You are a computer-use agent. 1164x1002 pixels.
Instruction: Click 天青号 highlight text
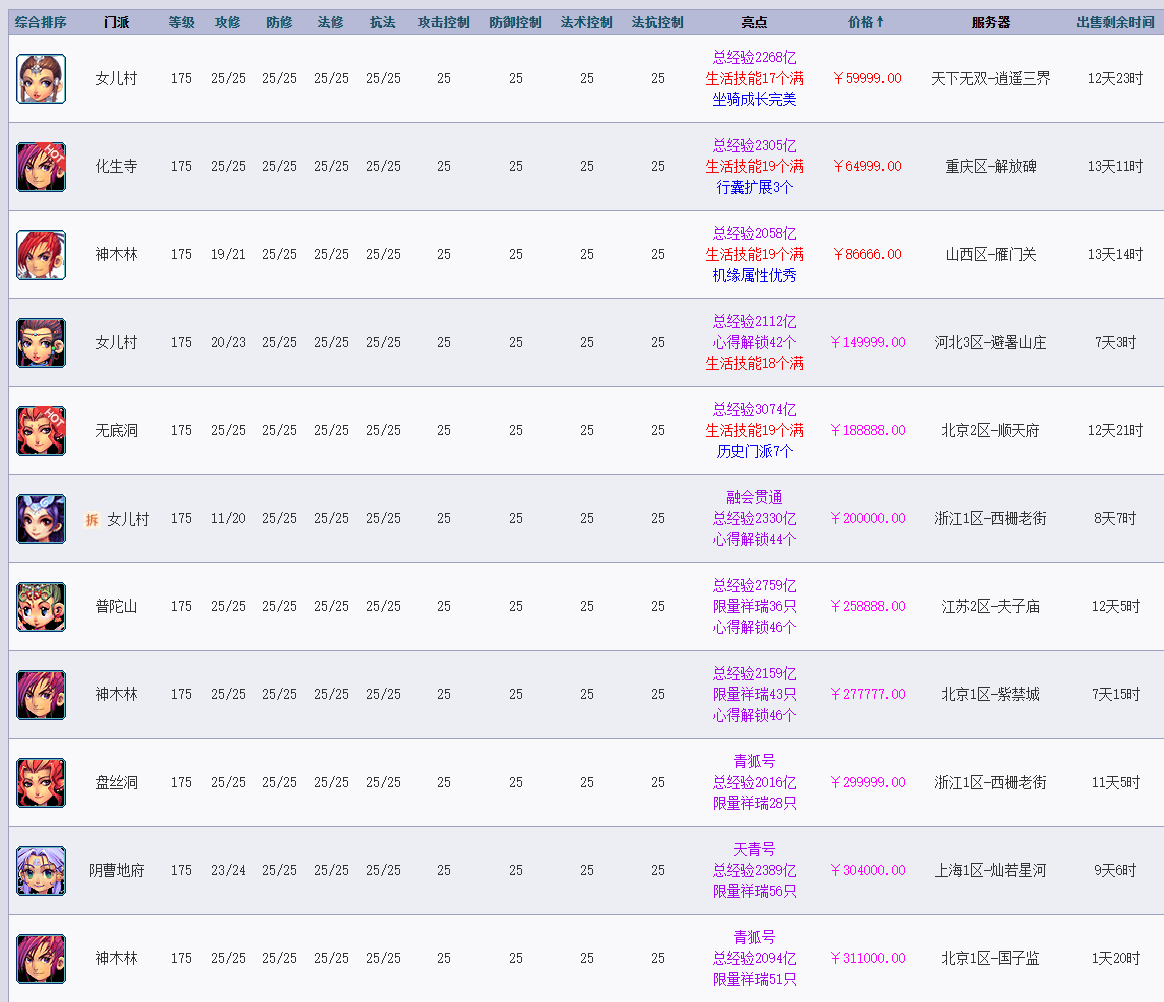click(x=754, y=849)
